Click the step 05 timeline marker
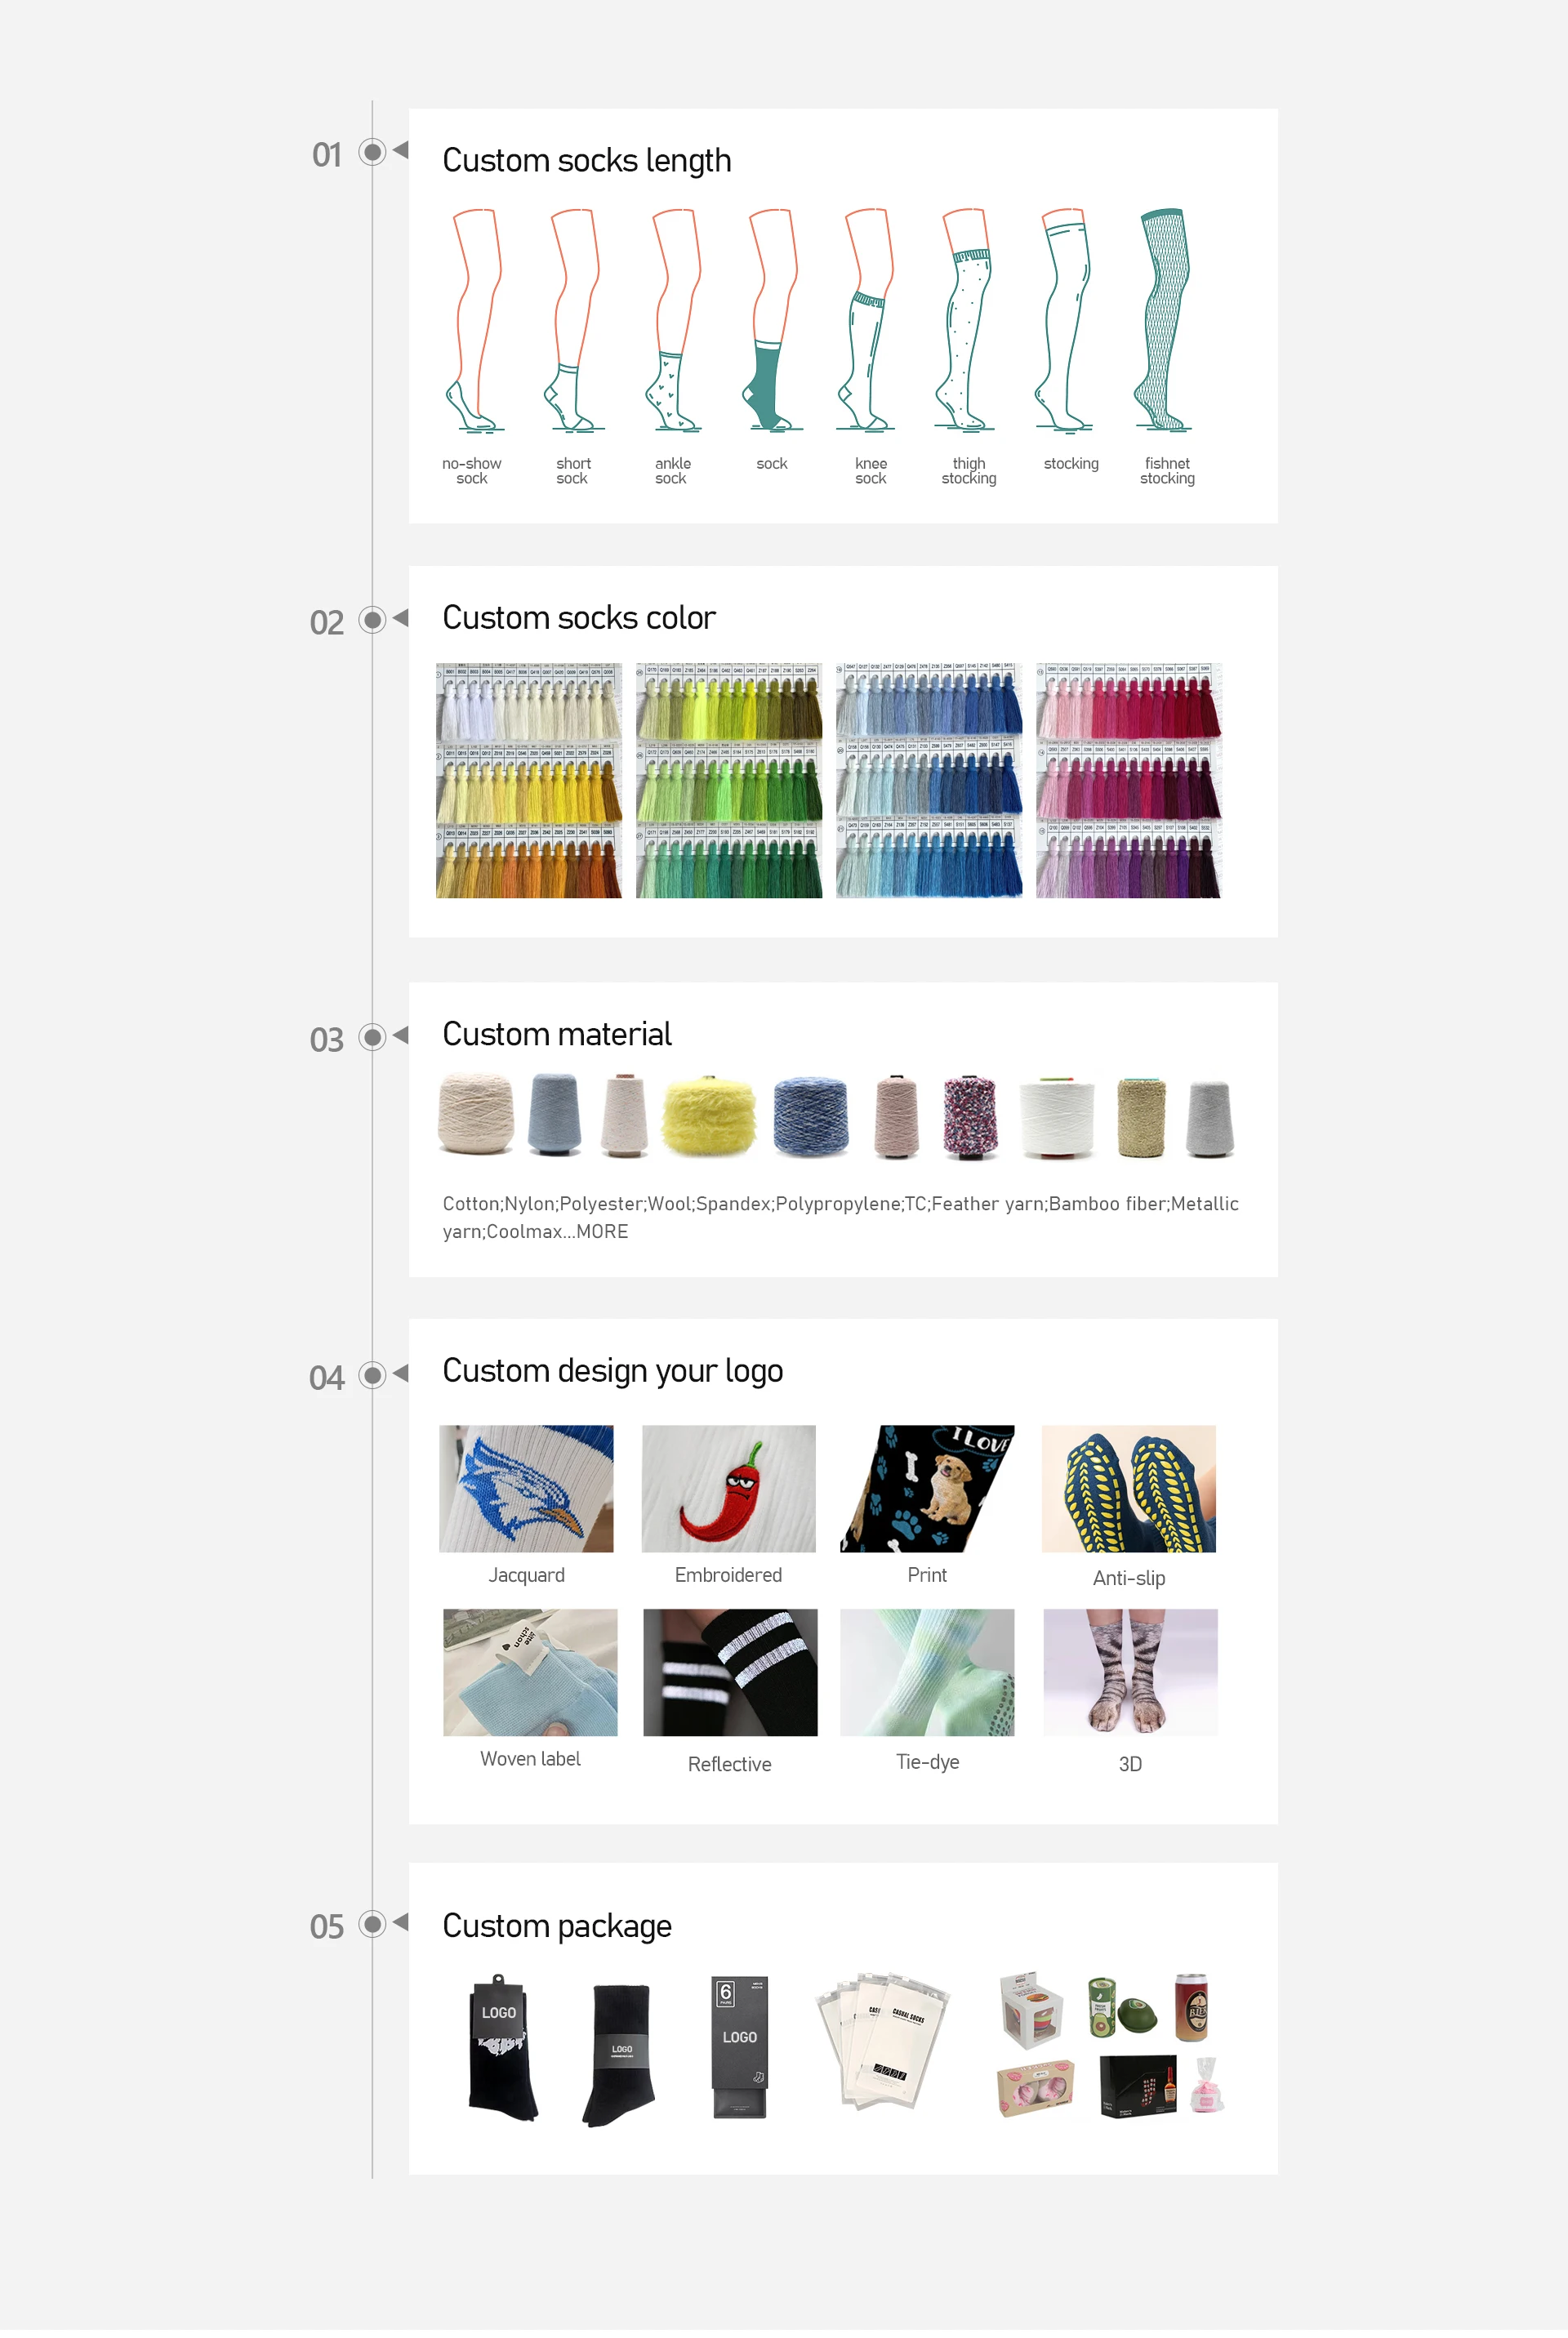Image resolution: width=1568 pixels, height=2338 pixels. point(372,1924)
